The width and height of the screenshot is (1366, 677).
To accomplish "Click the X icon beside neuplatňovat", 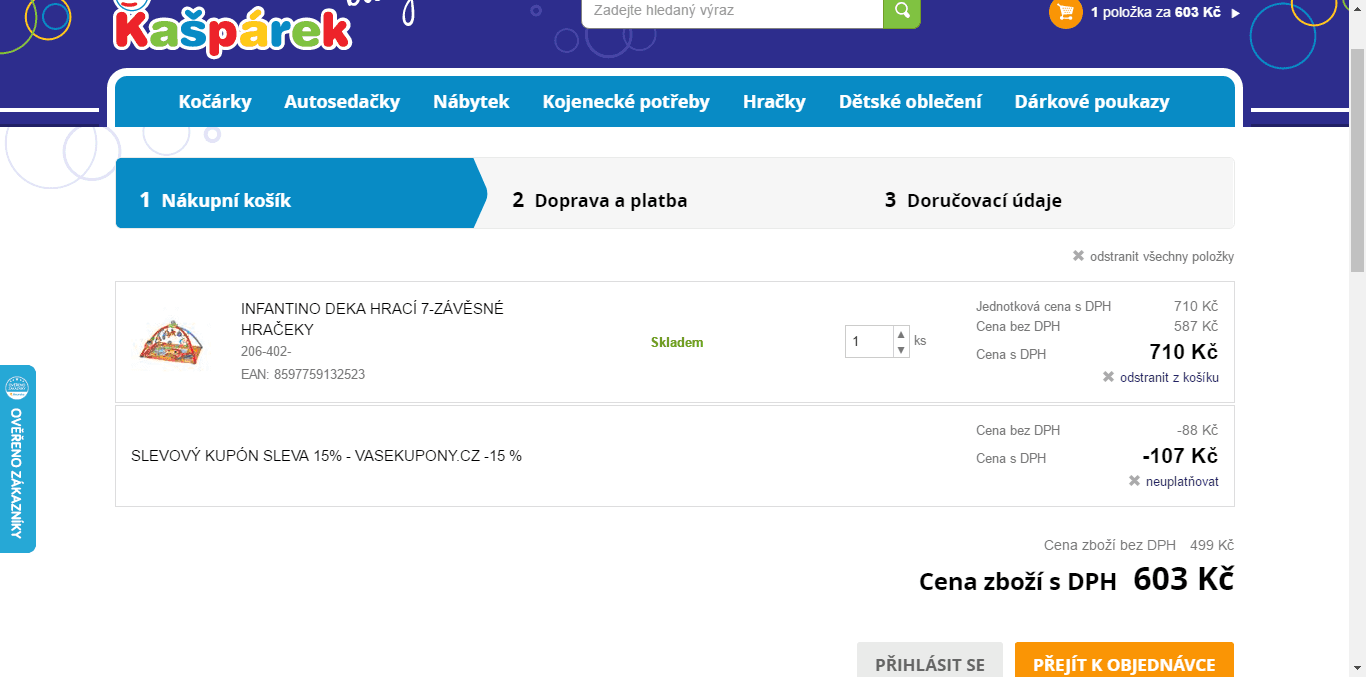I will [x=1134, y=481].
